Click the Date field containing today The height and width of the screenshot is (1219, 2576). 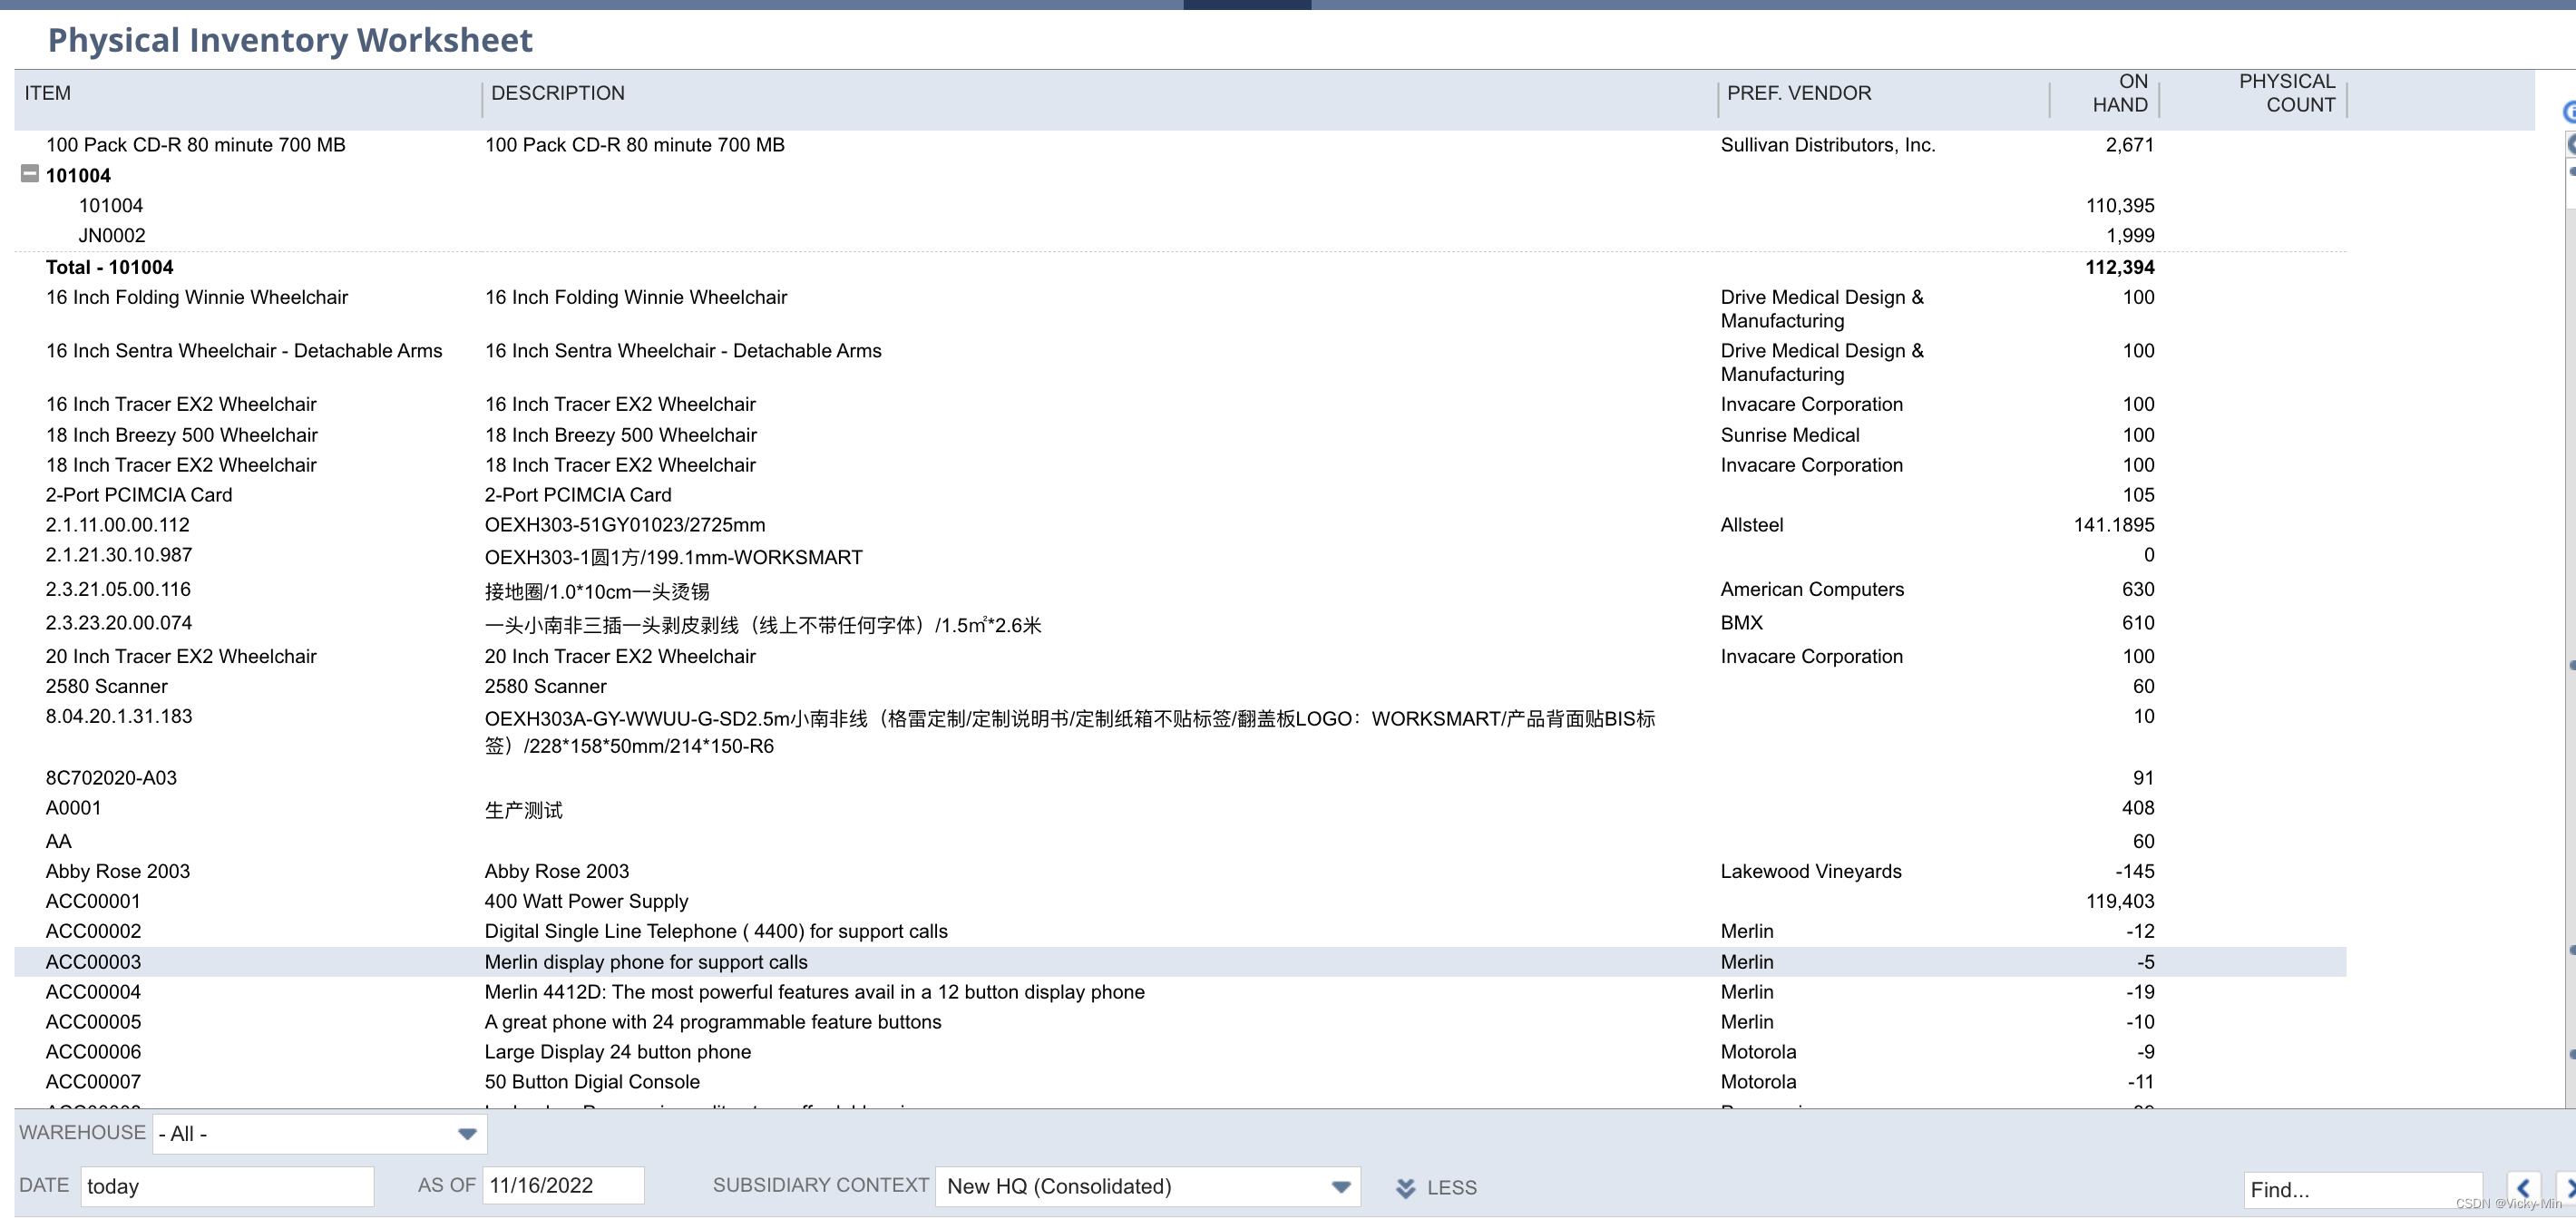[x=226, y=1186]
